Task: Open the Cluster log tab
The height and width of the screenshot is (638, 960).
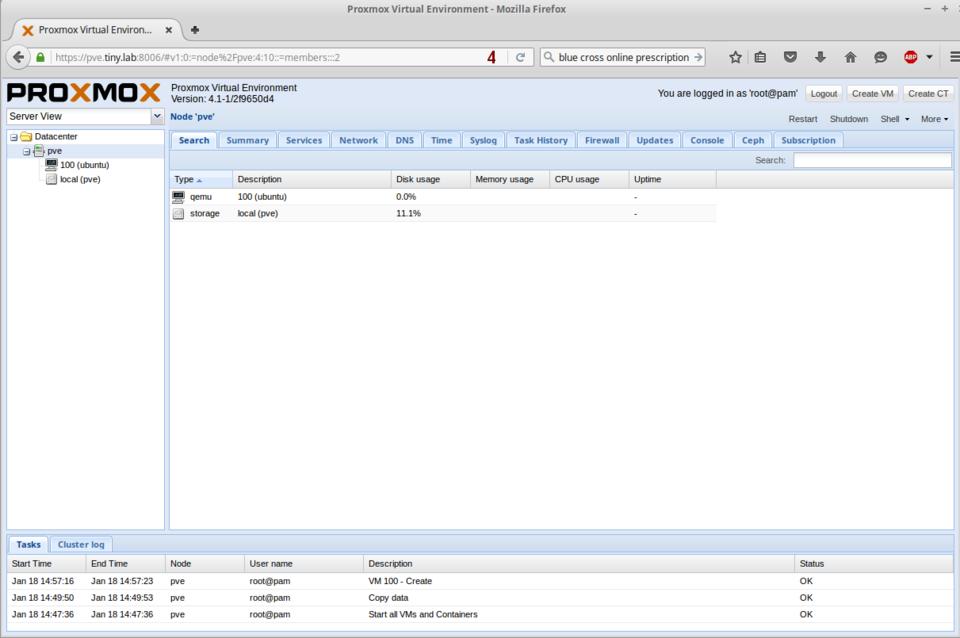Action: pos(81,544)
